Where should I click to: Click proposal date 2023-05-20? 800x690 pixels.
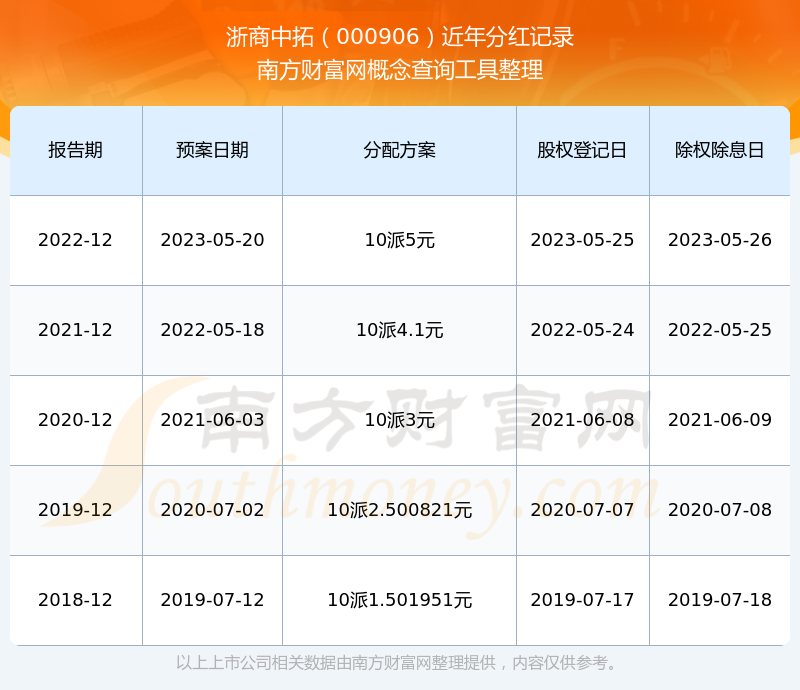tap(212, 240)
